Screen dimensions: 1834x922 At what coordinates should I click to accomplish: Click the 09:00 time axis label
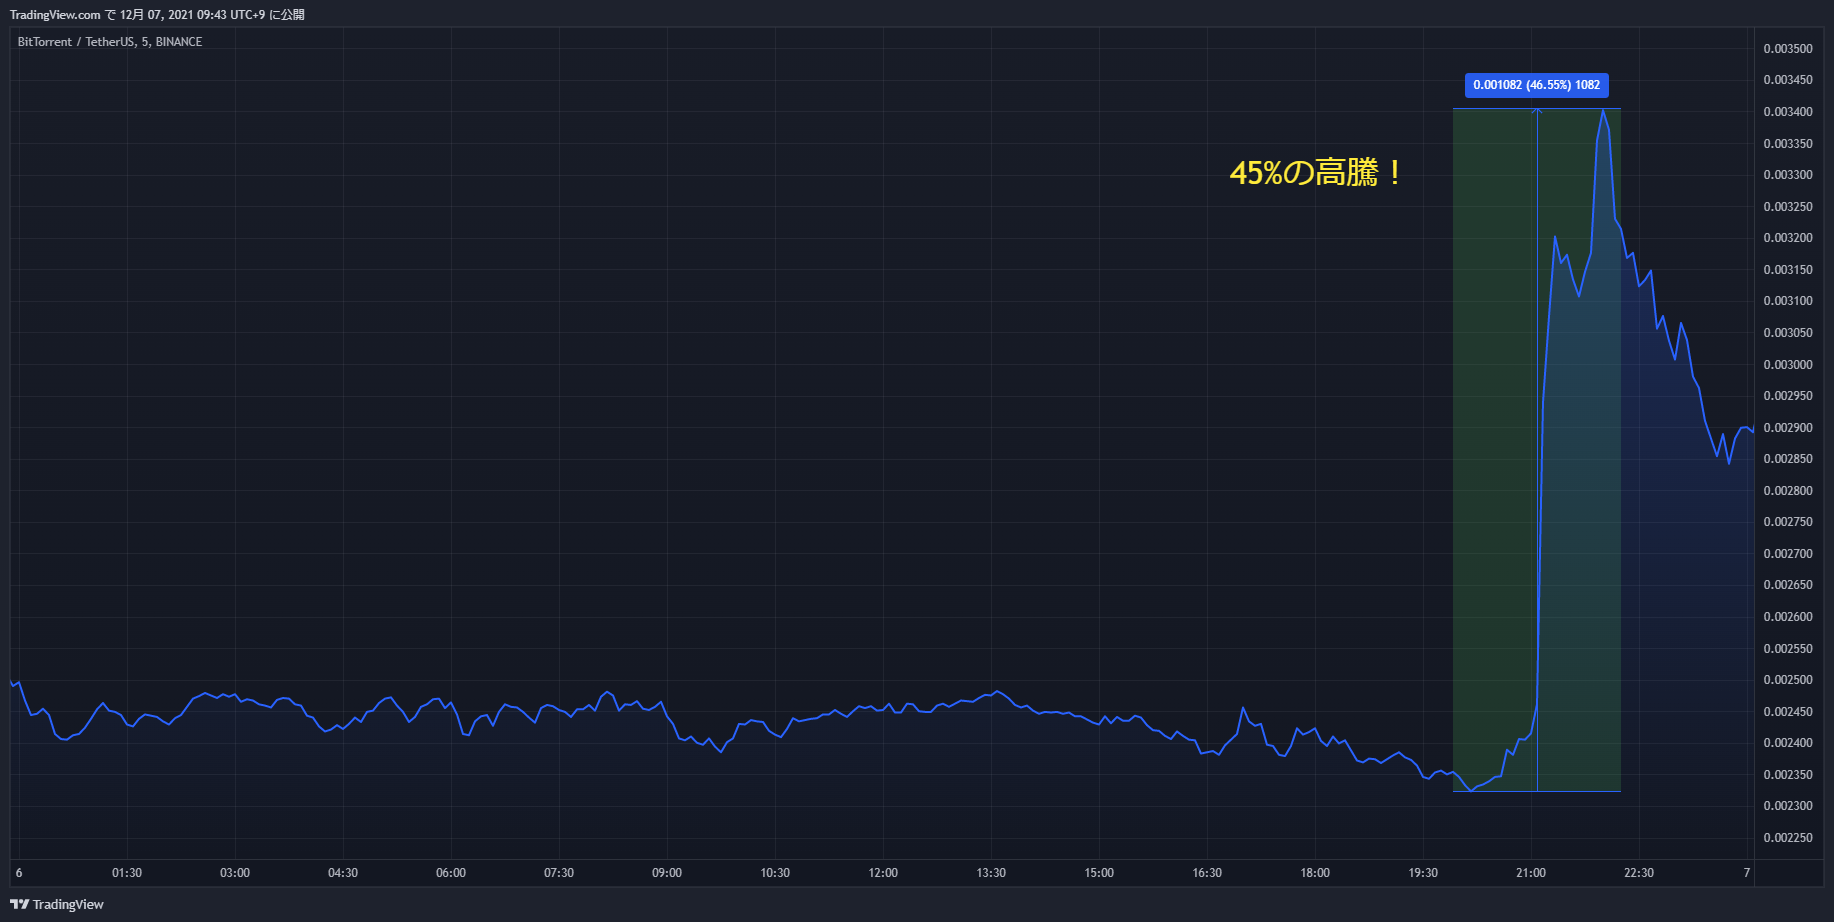667,873
